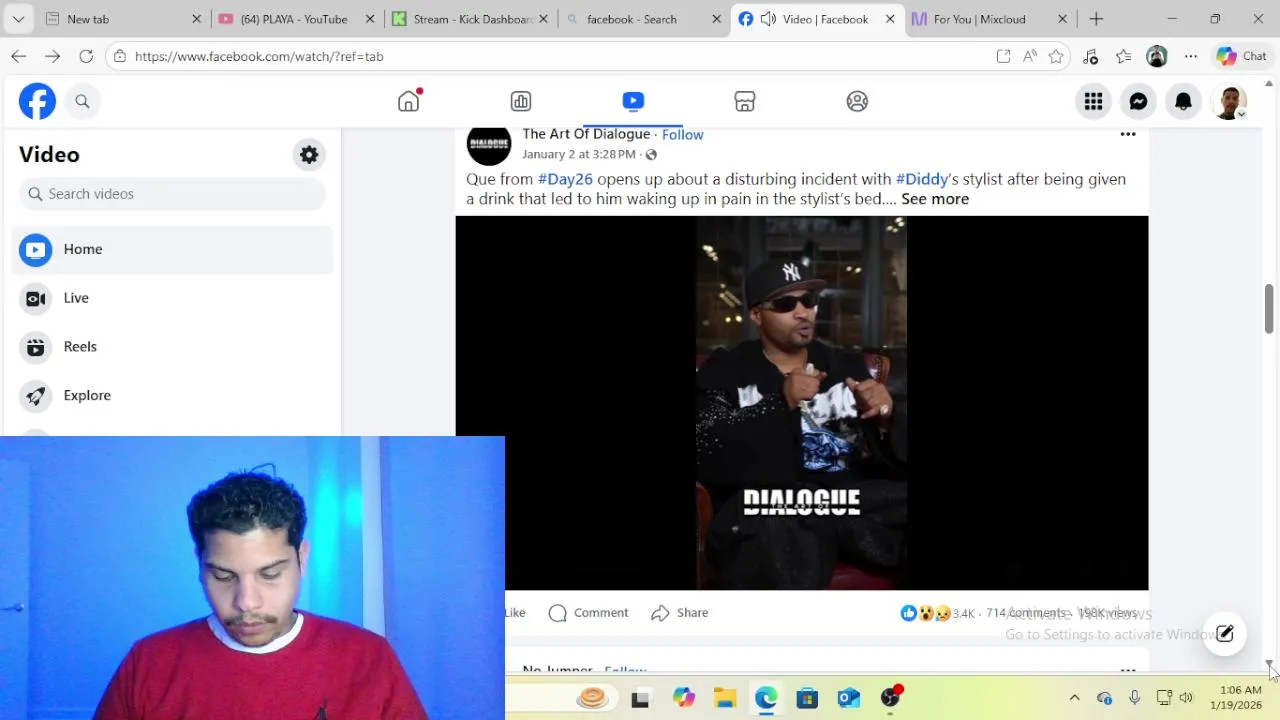1280x720 pixels.
Task: Follow The Art Of Dialogue page
Action: (682, 134)
